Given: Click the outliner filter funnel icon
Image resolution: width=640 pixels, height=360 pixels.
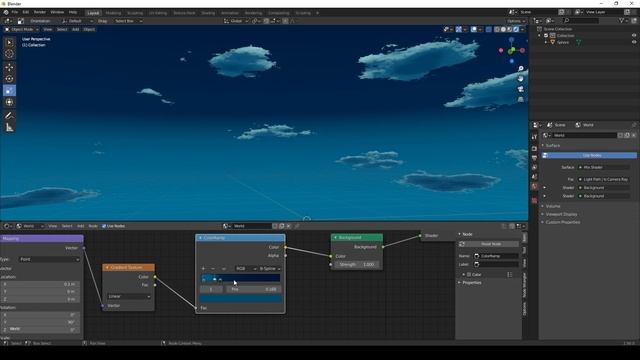Looking at the screenshot, I should click(622, 20).
